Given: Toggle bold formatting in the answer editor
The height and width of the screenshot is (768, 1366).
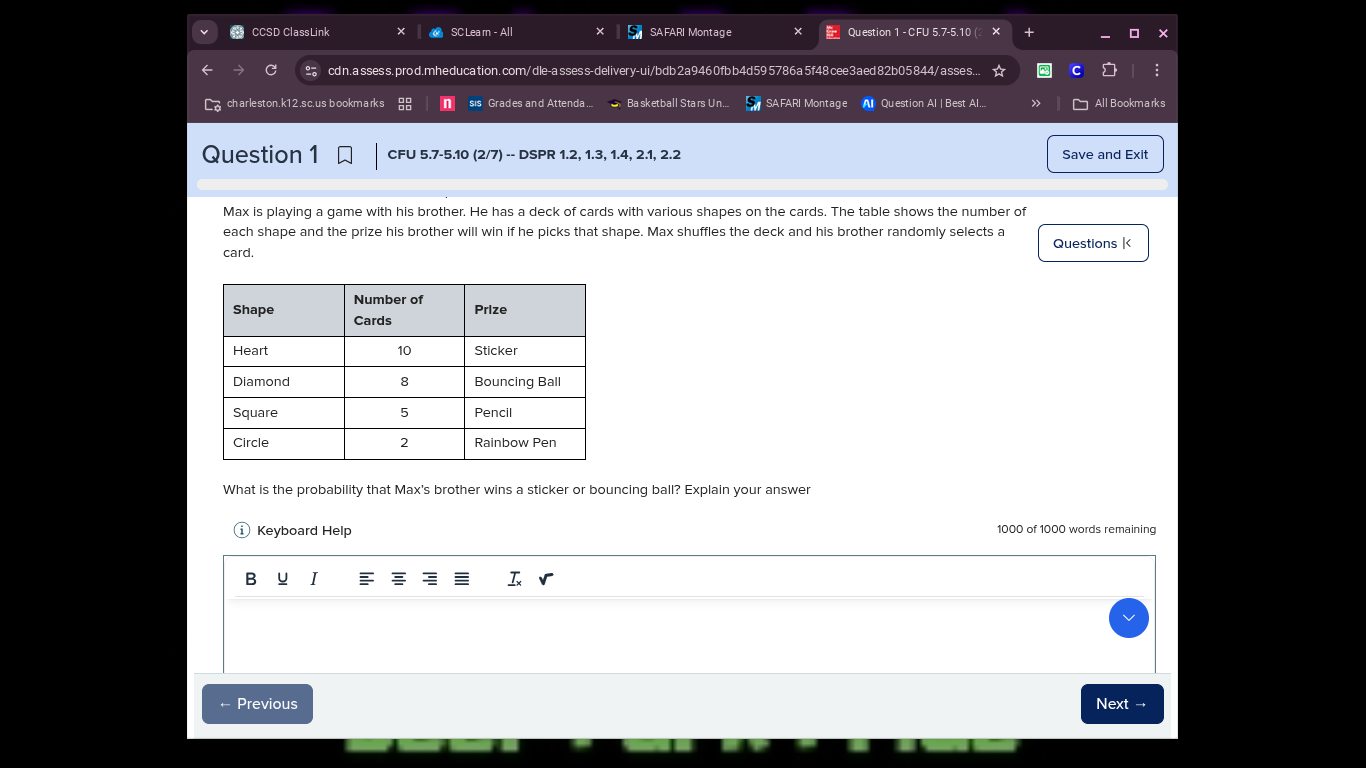Looking at the screenshot, I should (x=251, y=579).
